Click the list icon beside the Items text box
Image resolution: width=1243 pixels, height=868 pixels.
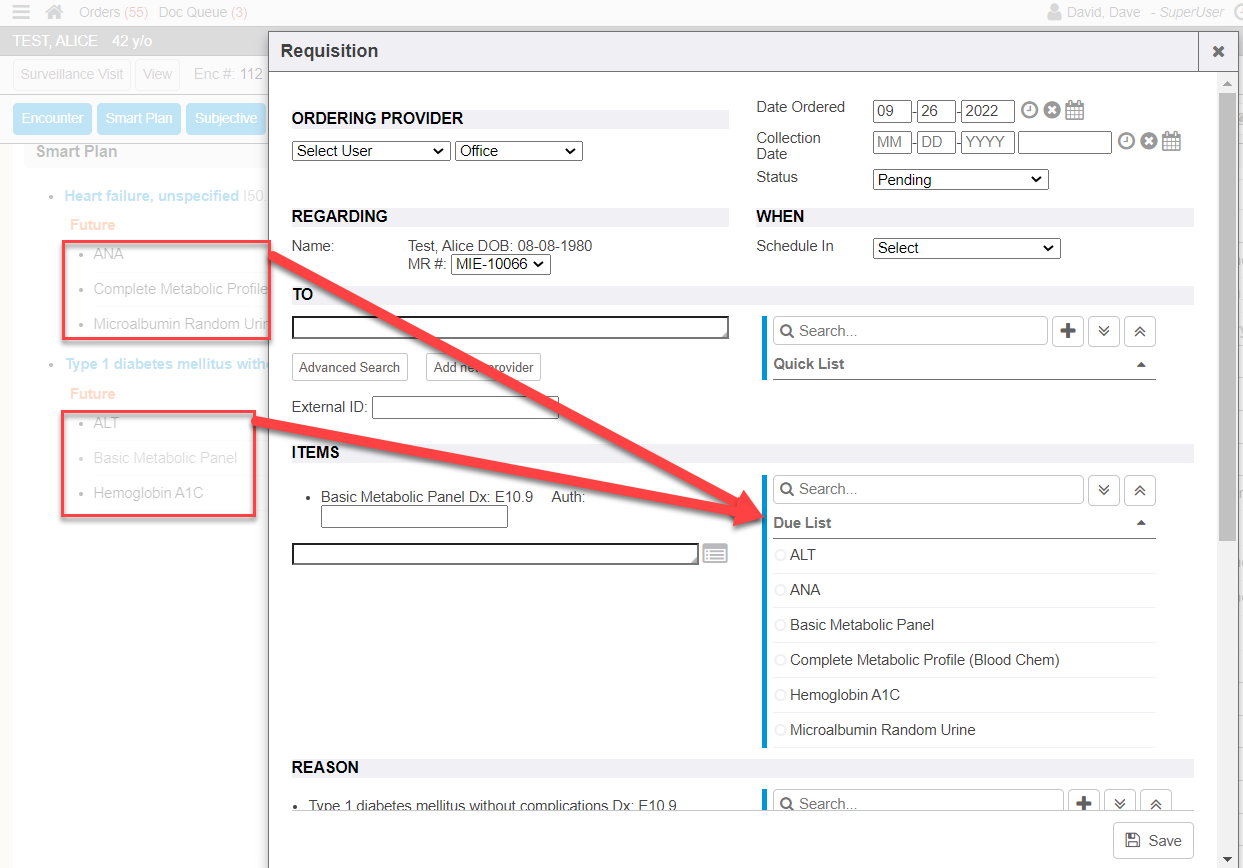[x=714, y=554]
